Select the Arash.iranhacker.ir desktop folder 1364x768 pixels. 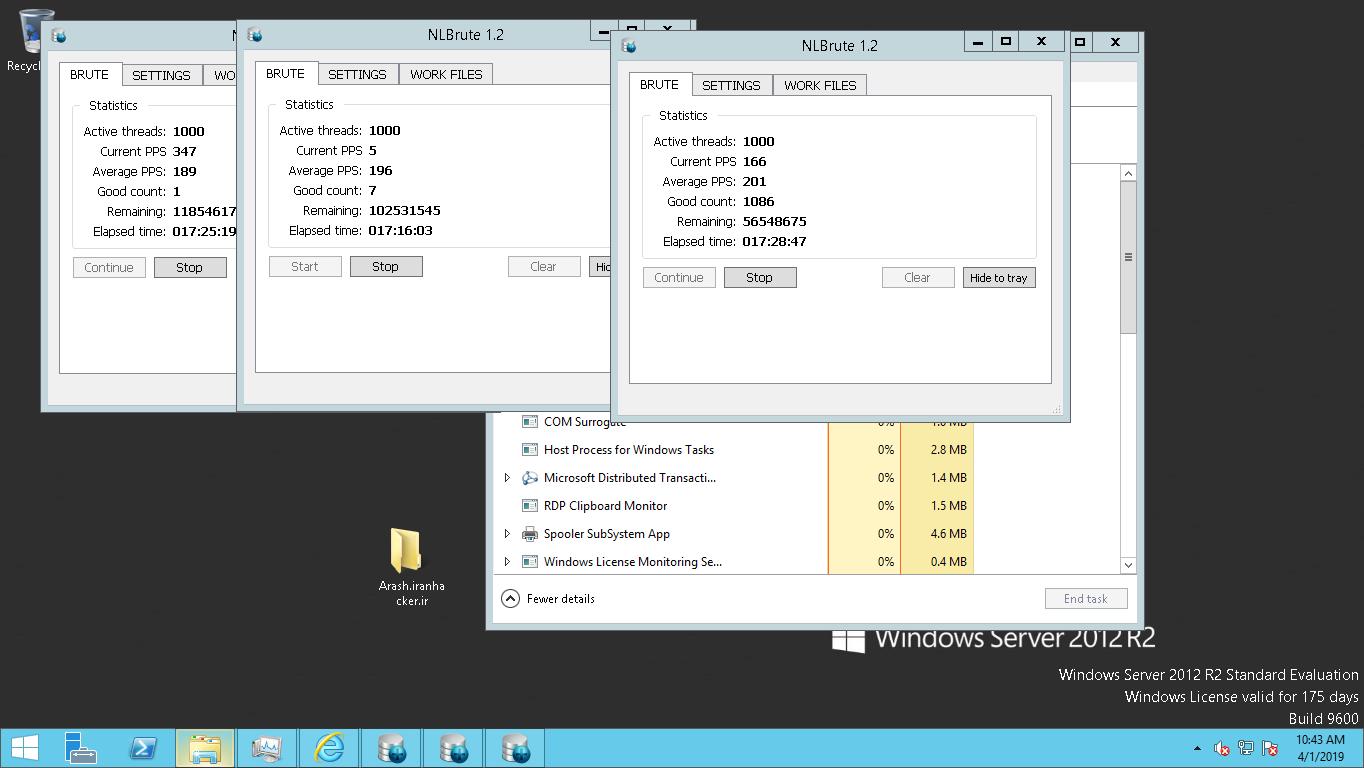click(411, 567)
